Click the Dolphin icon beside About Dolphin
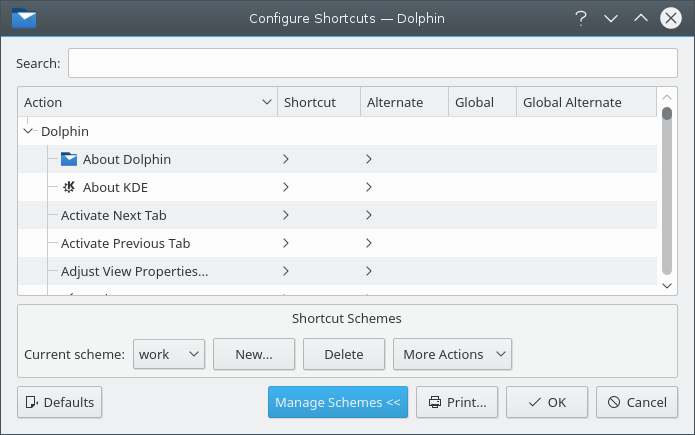 (69, 159)
